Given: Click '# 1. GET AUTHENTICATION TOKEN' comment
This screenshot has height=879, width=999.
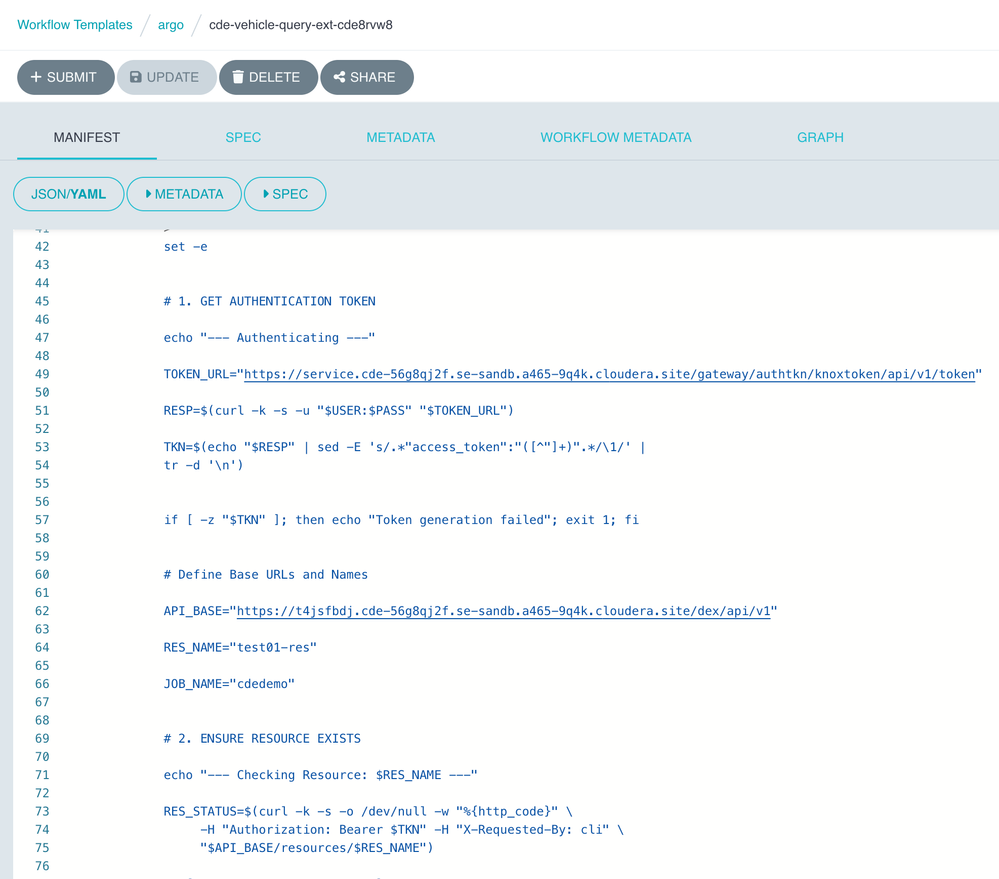Looking at the screenshot, I should coord(270,301).
